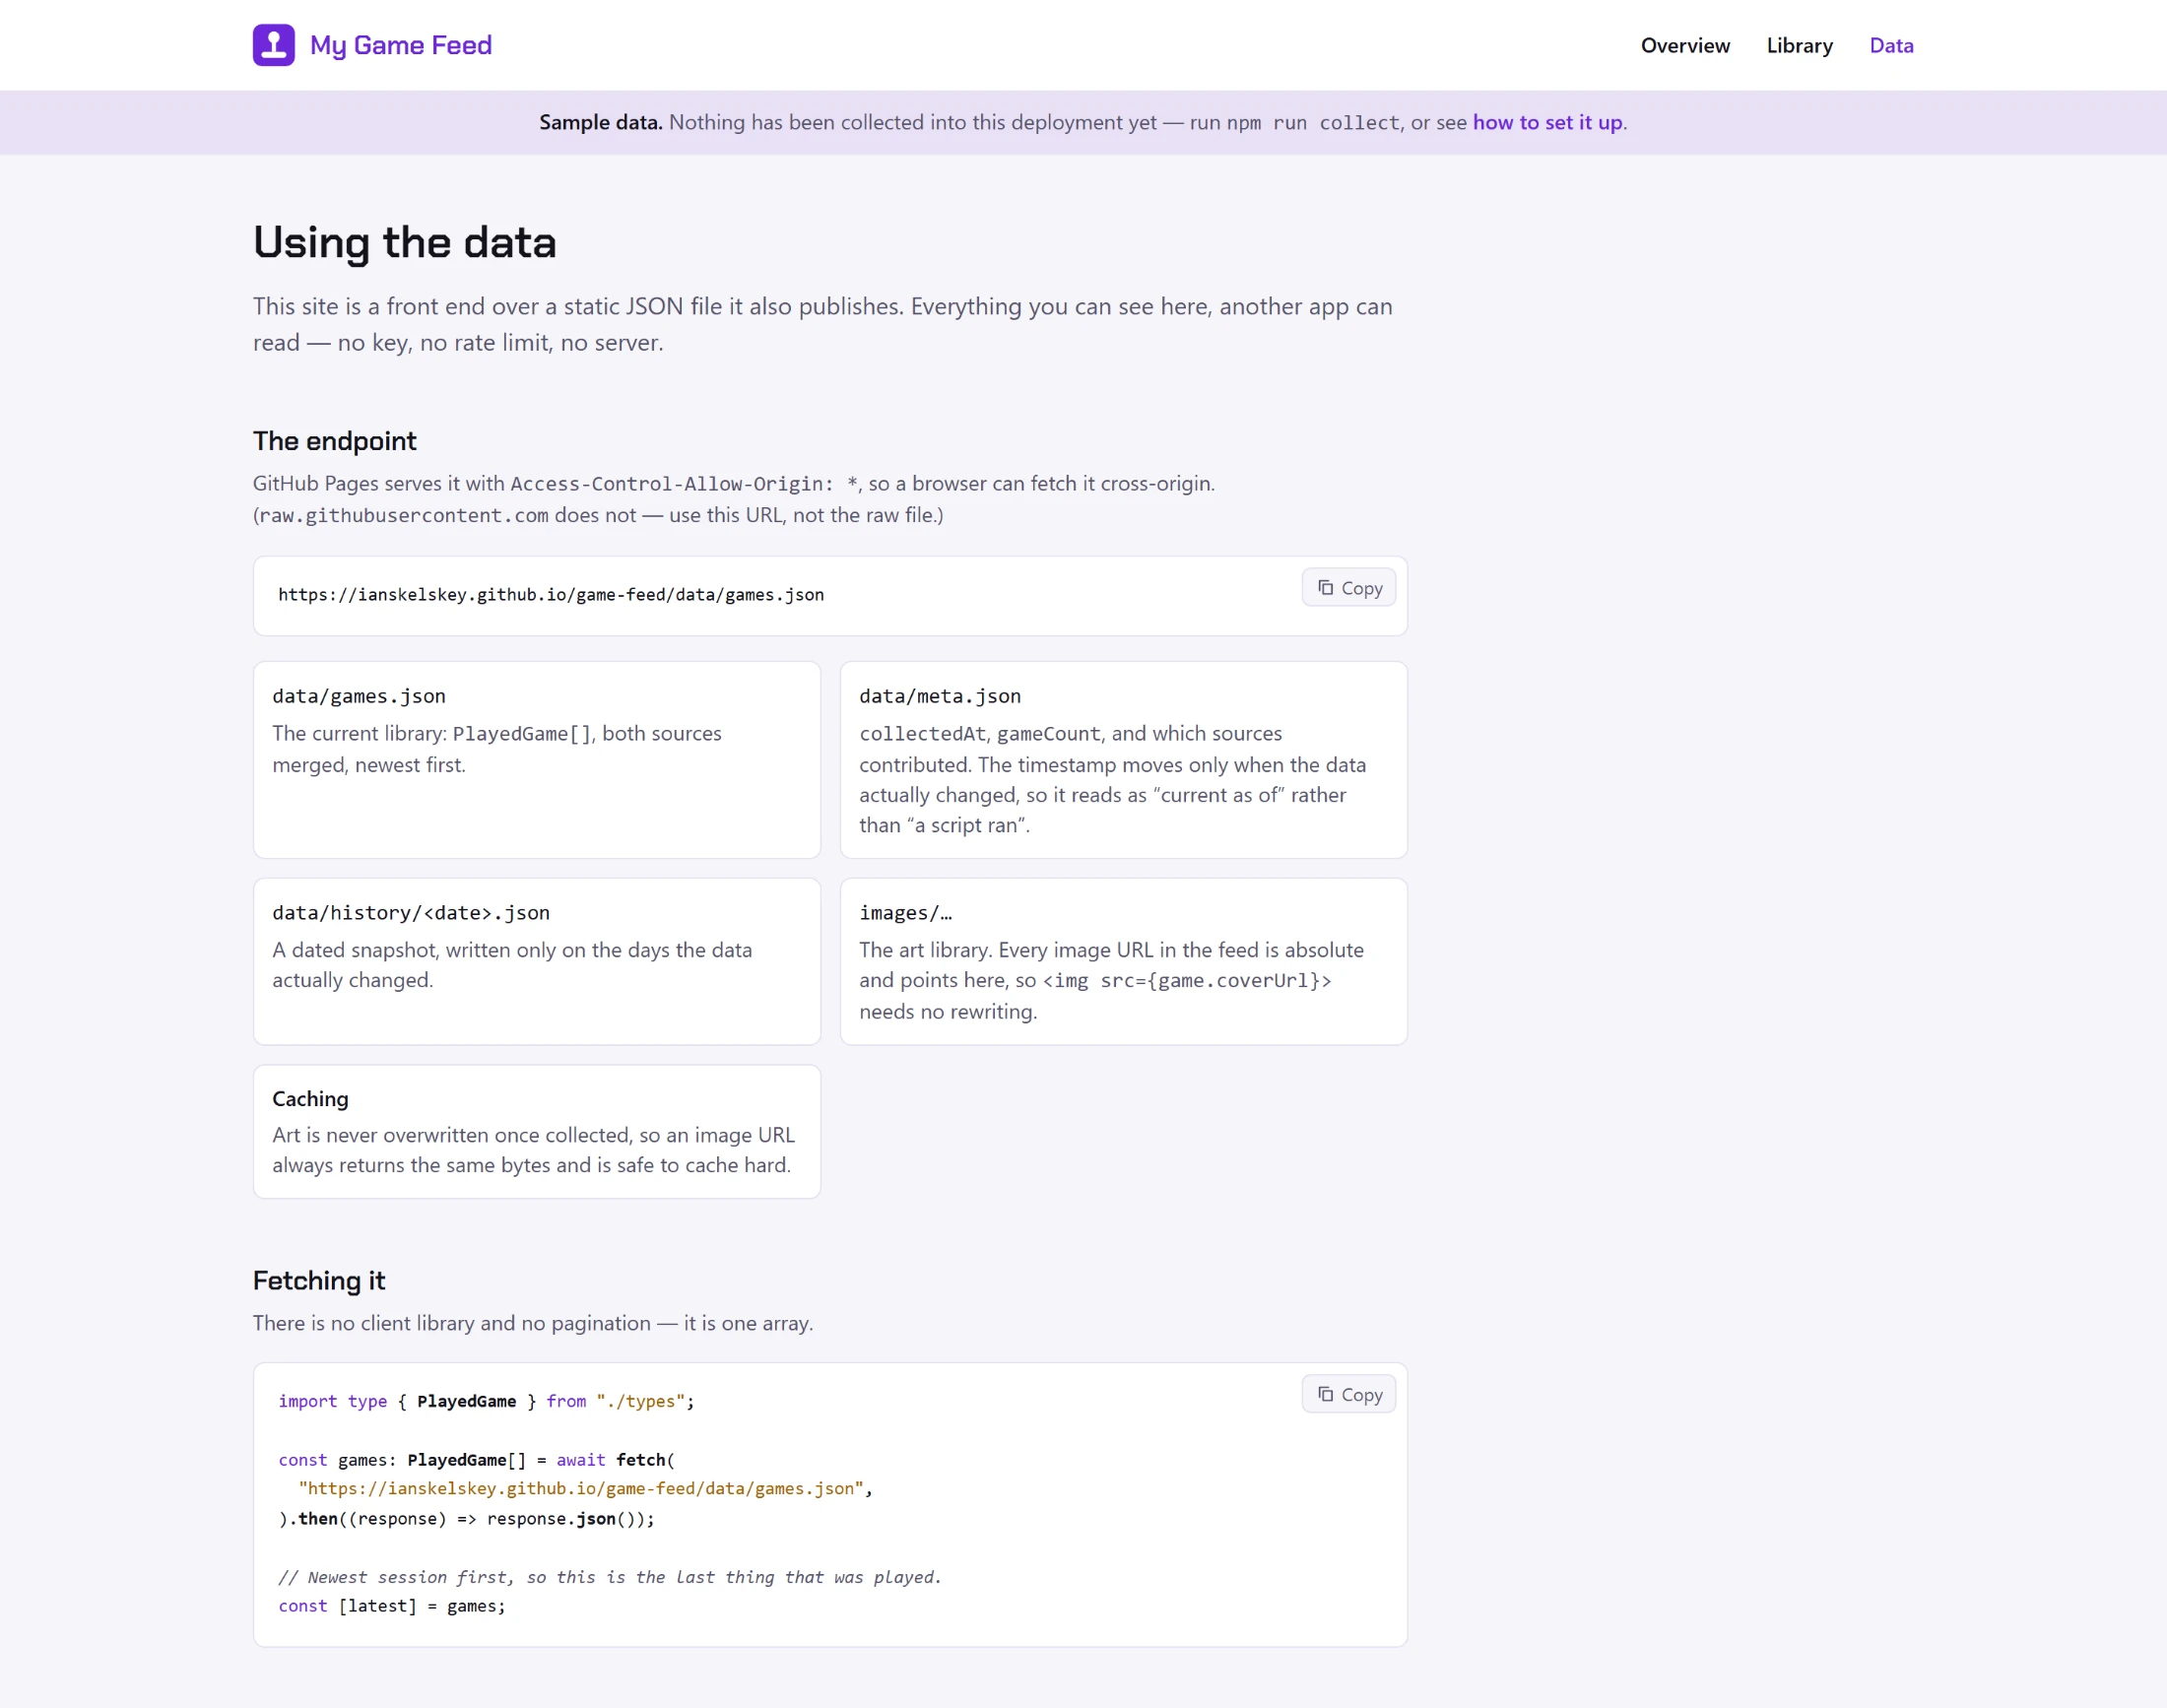
Task: Copy the endpoint URL with its Copy button
Action: tap(1348, 588)
